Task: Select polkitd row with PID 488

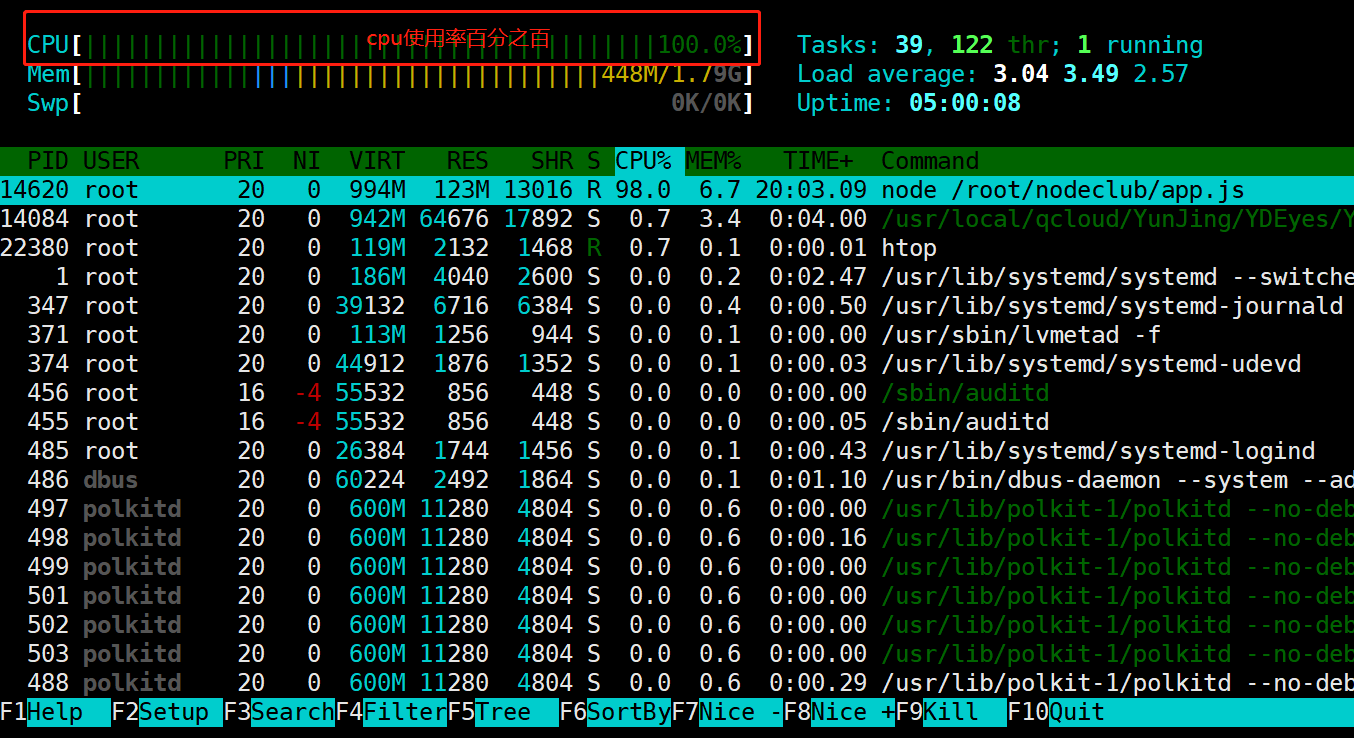Action: click(677, 683)
